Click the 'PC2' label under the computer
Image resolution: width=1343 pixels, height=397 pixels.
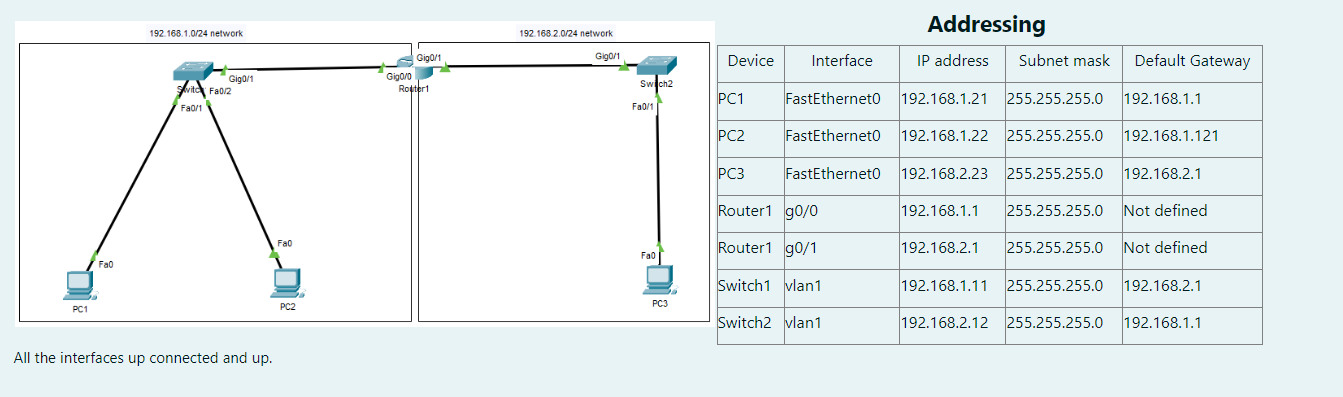pyautogui.click(x=287, y=307)
